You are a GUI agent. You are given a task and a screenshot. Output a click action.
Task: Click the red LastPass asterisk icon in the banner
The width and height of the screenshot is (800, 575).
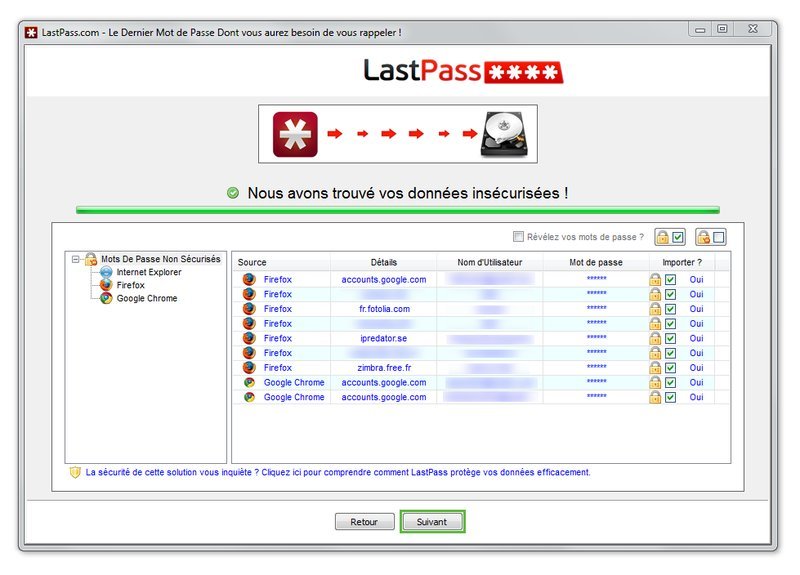(295, 134)
